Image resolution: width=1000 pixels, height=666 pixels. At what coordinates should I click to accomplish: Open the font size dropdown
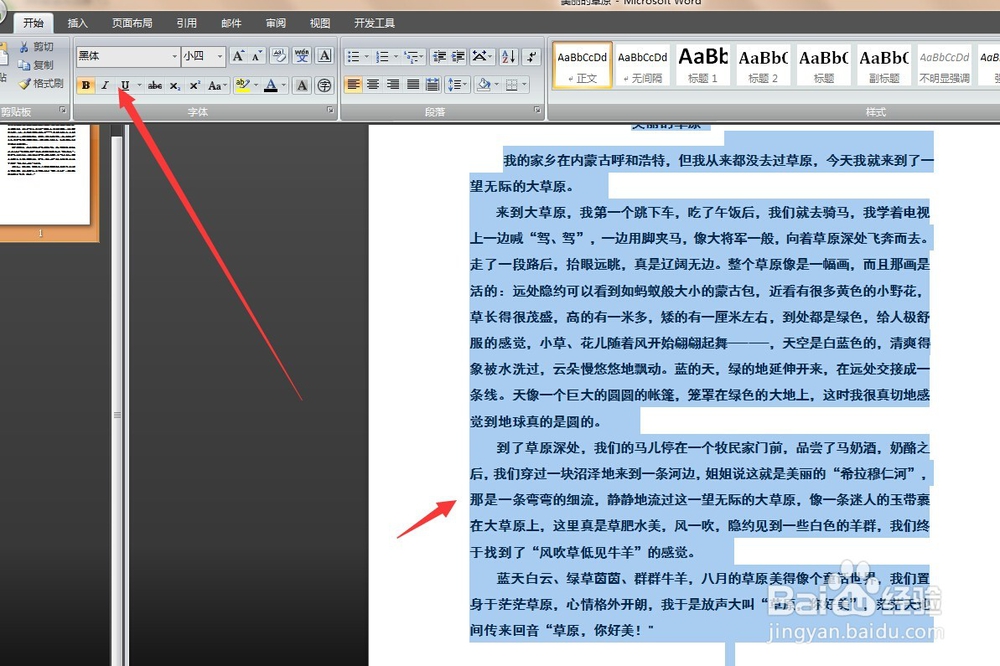point(219,54)
